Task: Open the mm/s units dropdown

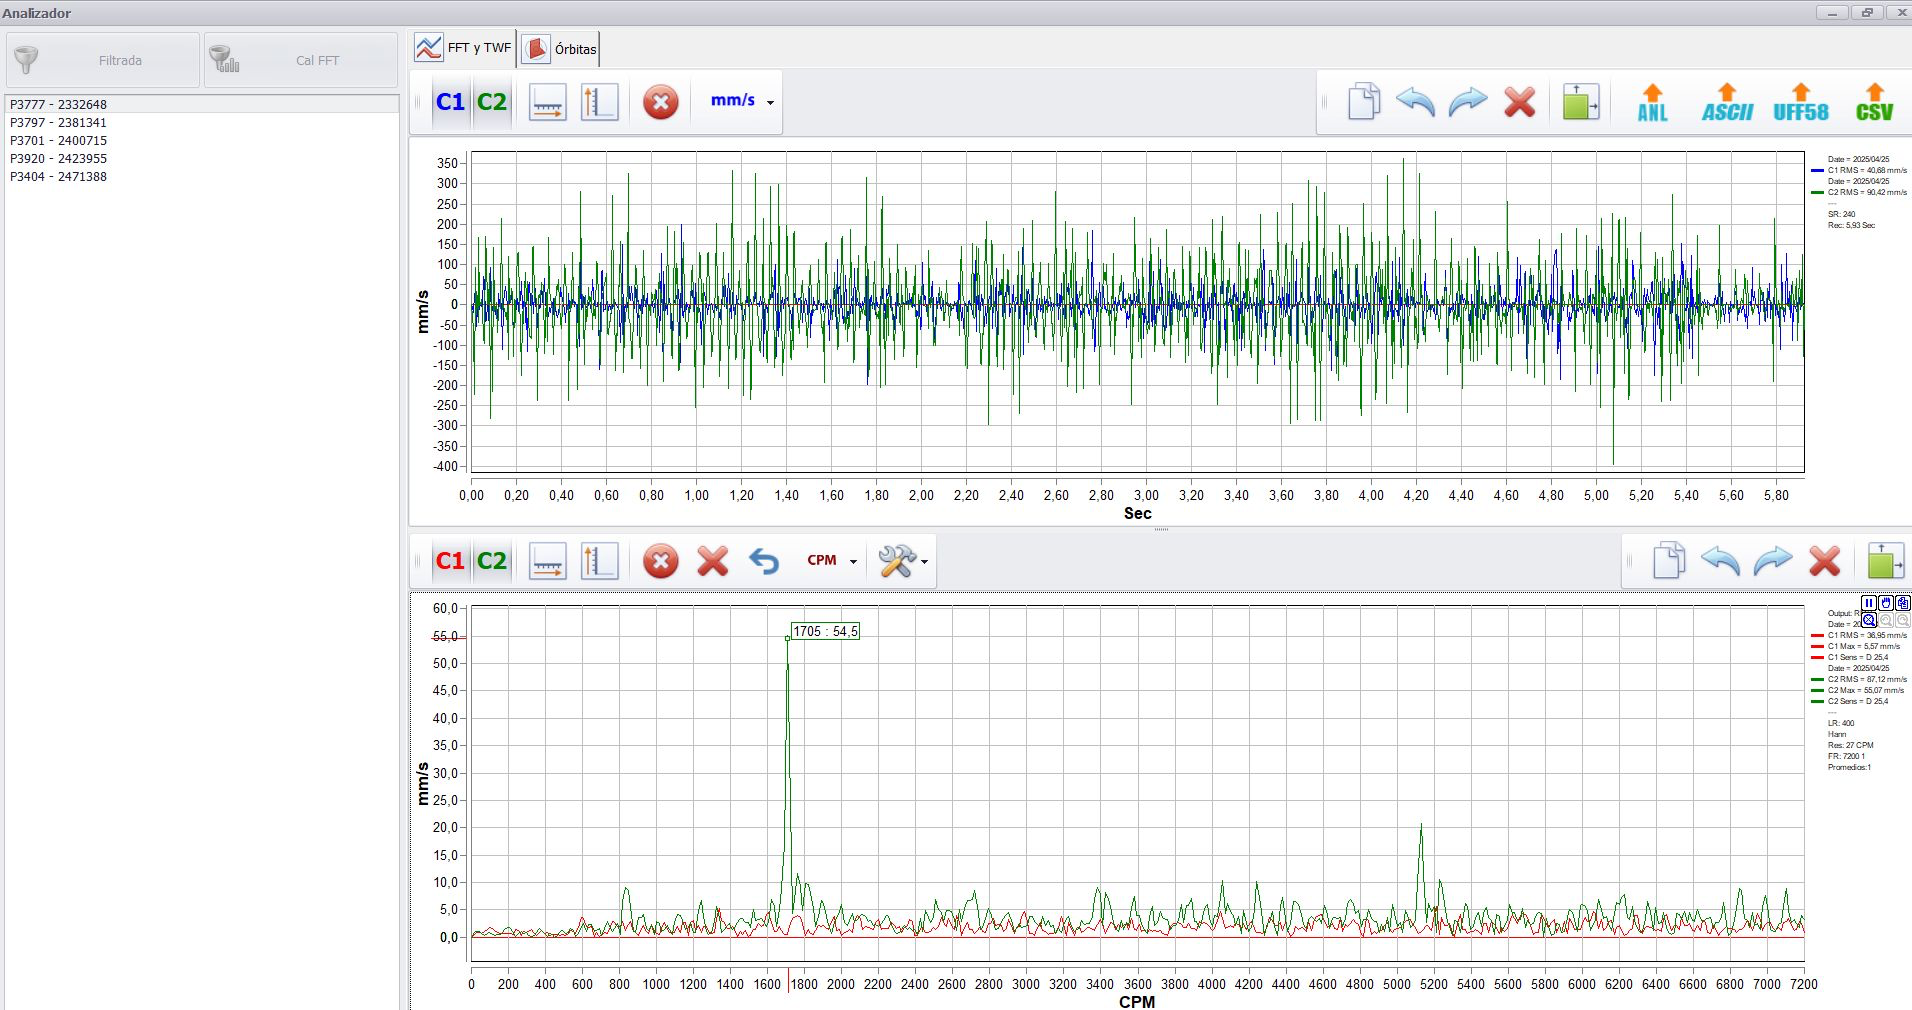Action: point(742,101)
